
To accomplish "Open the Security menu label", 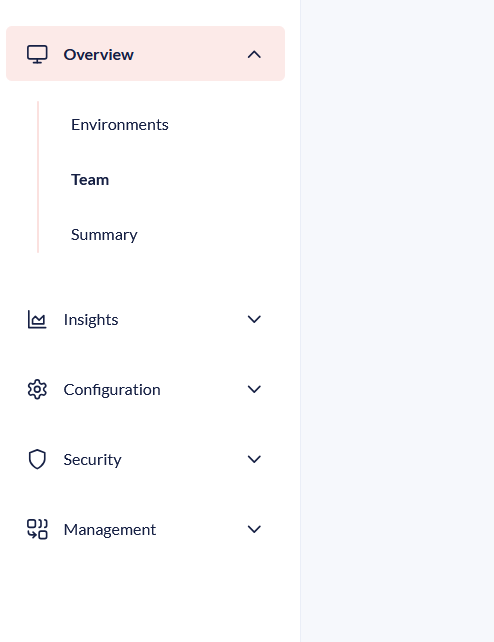I will (92, 460).
